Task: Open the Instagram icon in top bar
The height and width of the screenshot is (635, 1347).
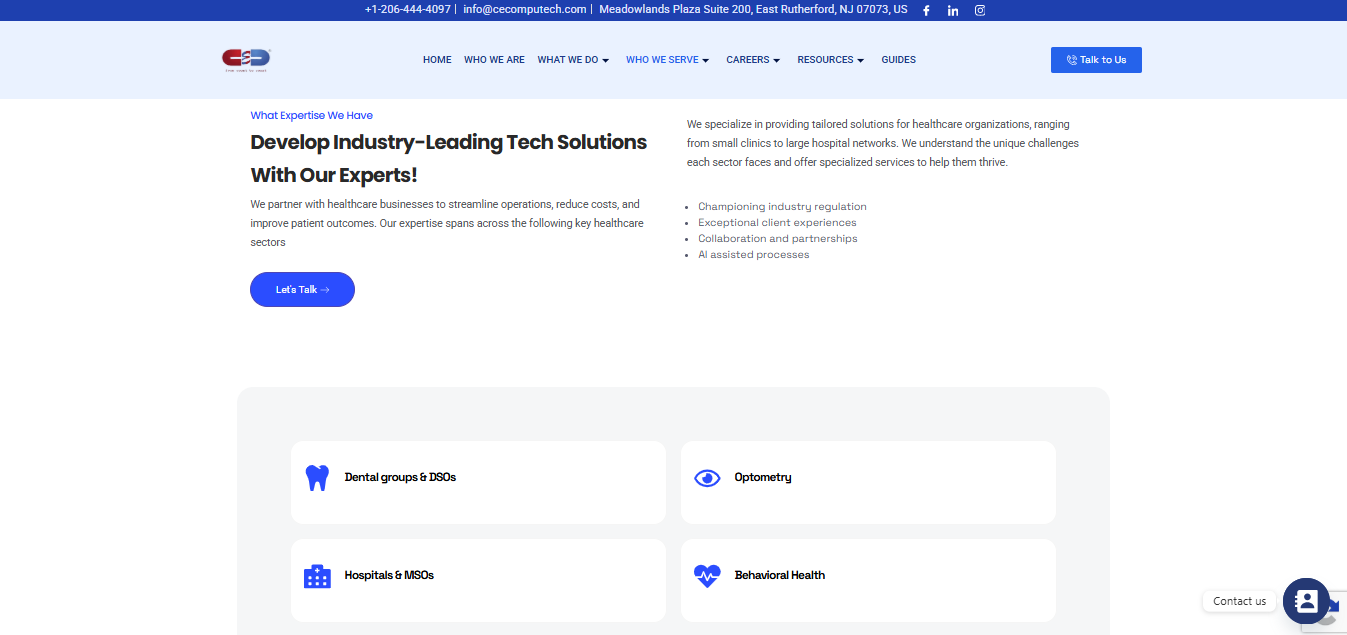Action: point(980,10)
